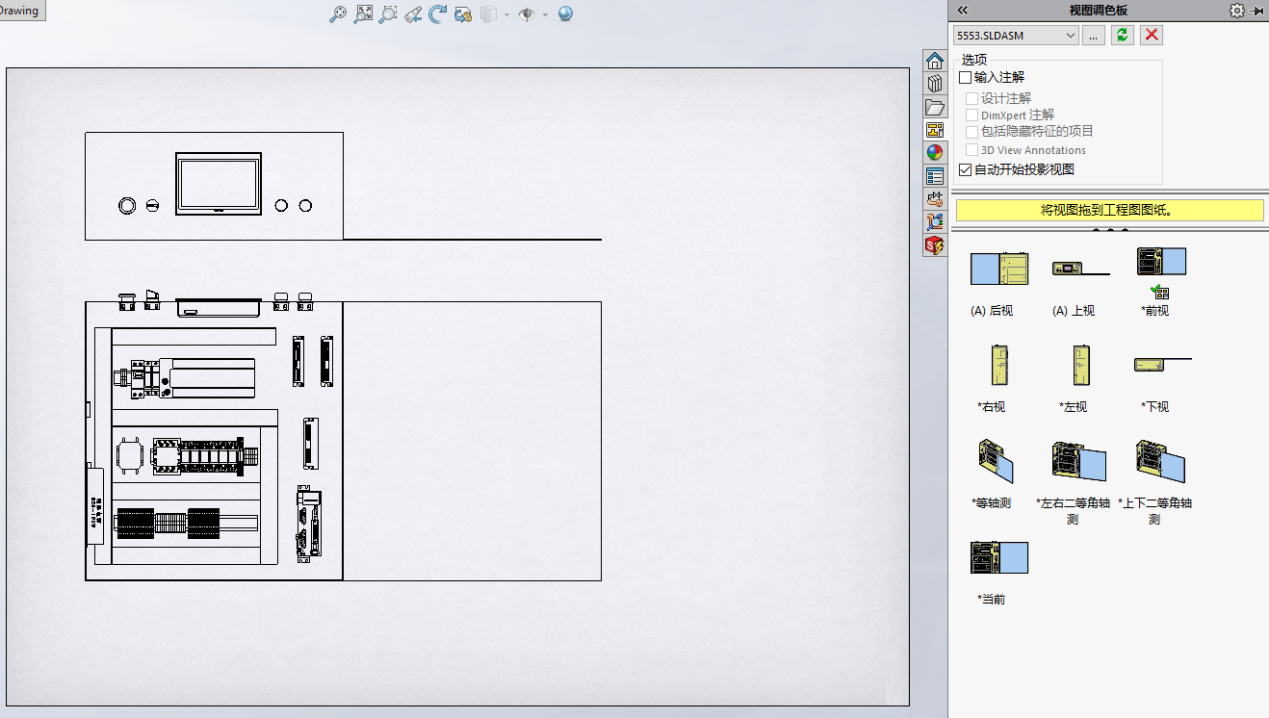The width and height of the screenshot is (1269, 718).
Task: Open the Design Library task pane tab
Action: [x=934, y=84]
